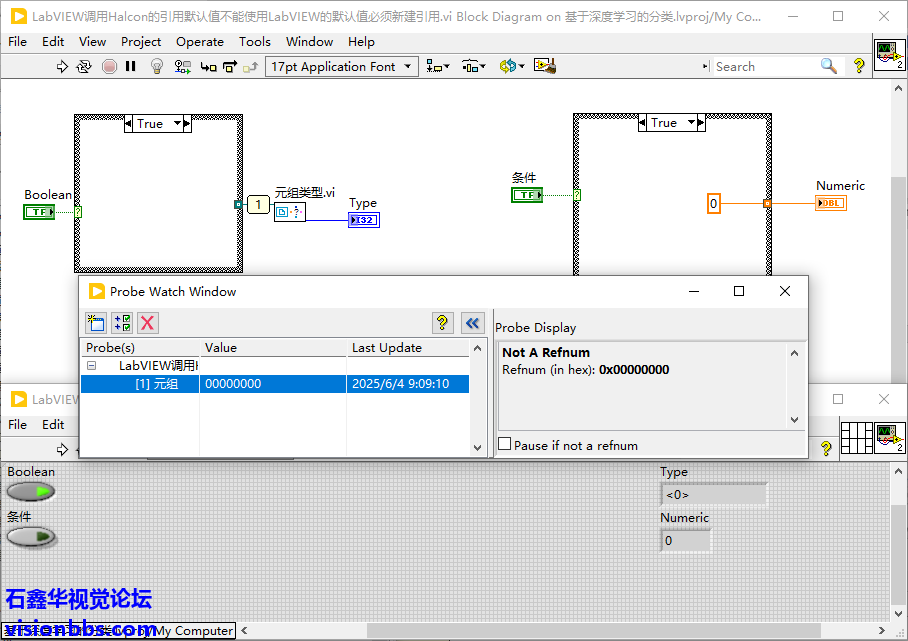
Task: Collapse the LabVIEW调用 probe tree node
Action: pyautogui.click(x=91, y=366)
